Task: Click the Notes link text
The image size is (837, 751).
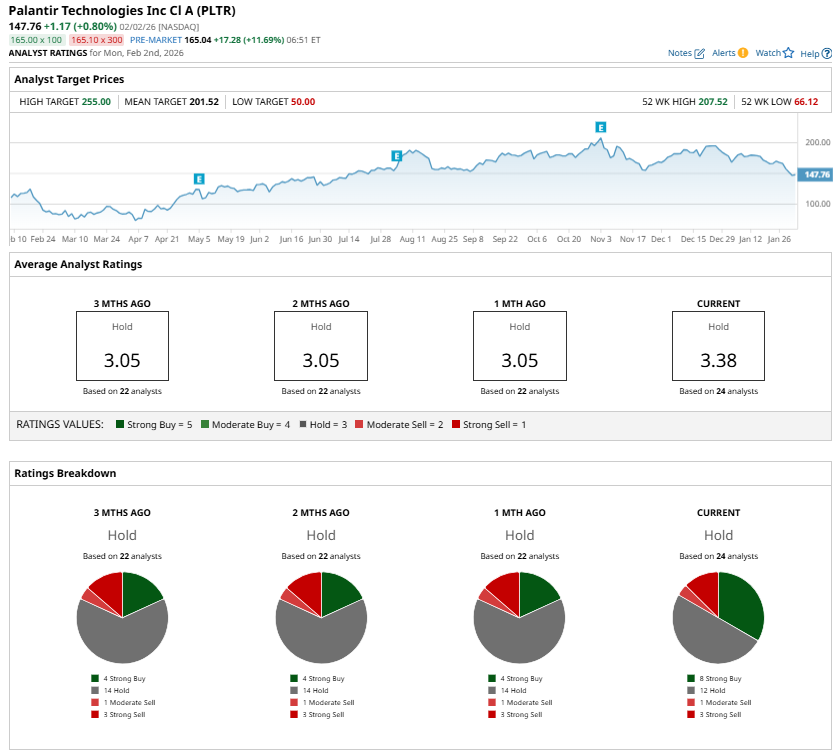Action: tap(679, 53)
